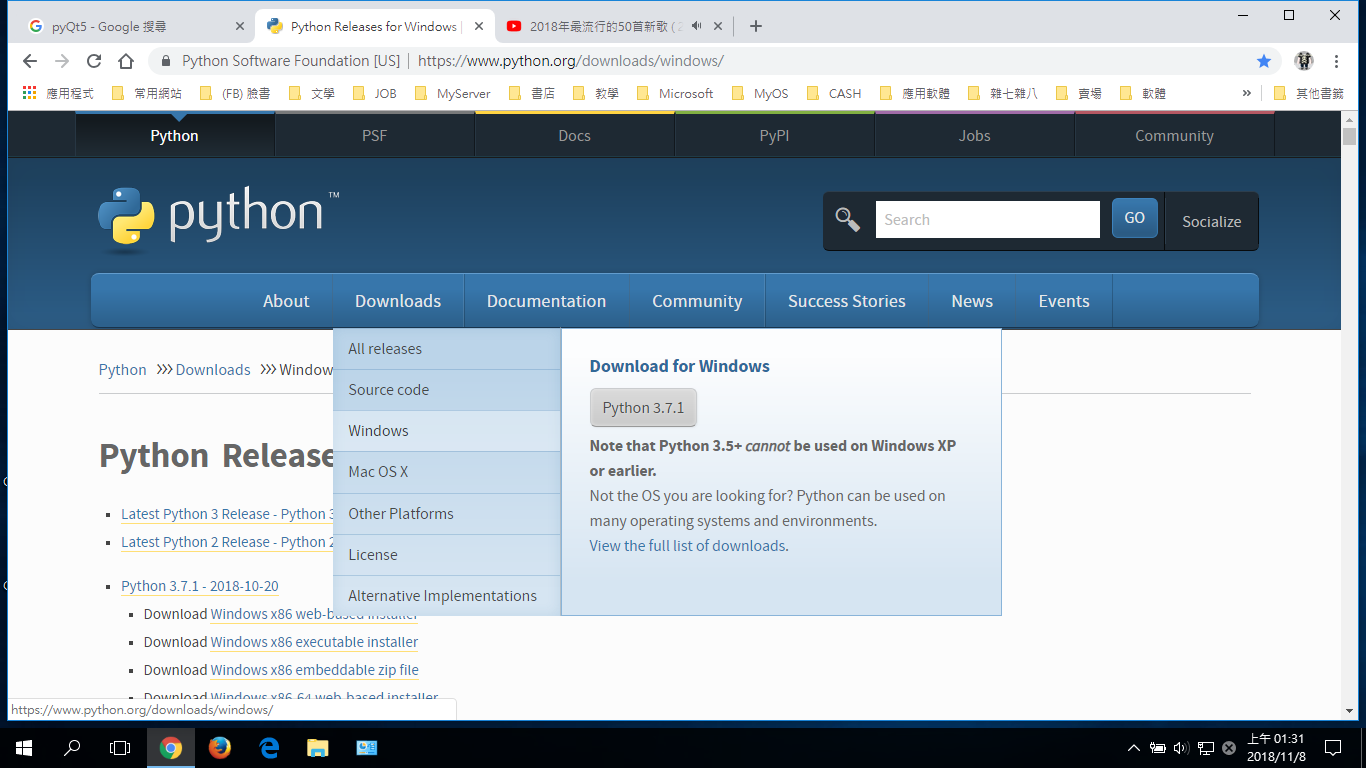Launch Firefox from the taskbar
The height and width of the screenshot is (768, 1366).
(x=219, y=747)
